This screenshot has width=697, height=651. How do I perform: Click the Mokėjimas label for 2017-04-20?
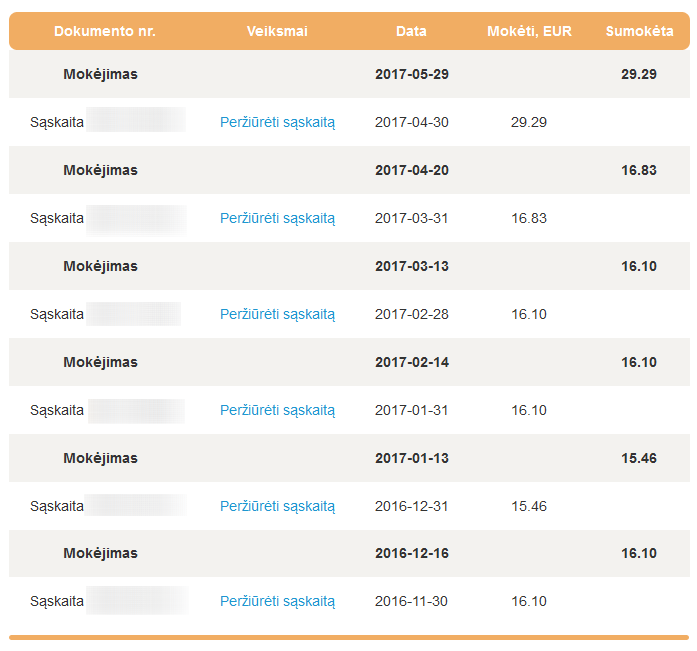pyautogui.click(x=101, y=170)
